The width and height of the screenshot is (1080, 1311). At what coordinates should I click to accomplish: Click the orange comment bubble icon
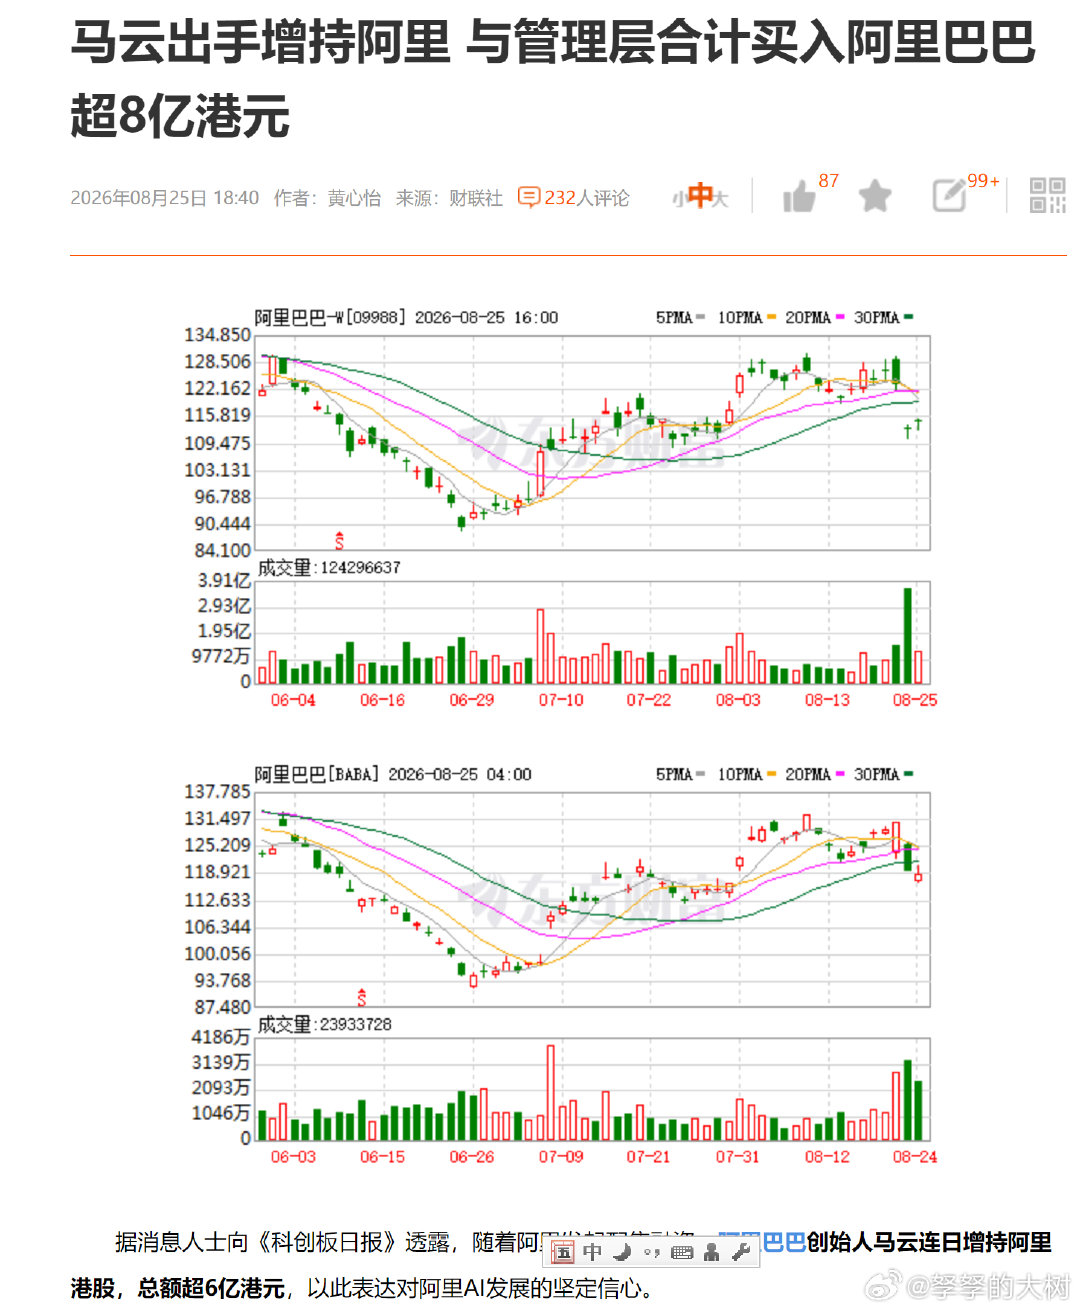click(528, 198)
